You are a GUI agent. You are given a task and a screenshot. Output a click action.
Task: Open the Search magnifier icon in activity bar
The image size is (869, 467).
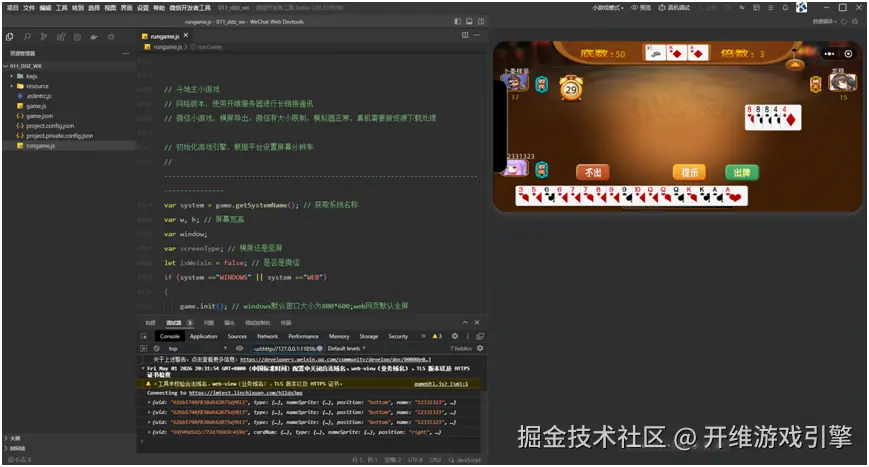pyautogui.click(x=27, y=37)
